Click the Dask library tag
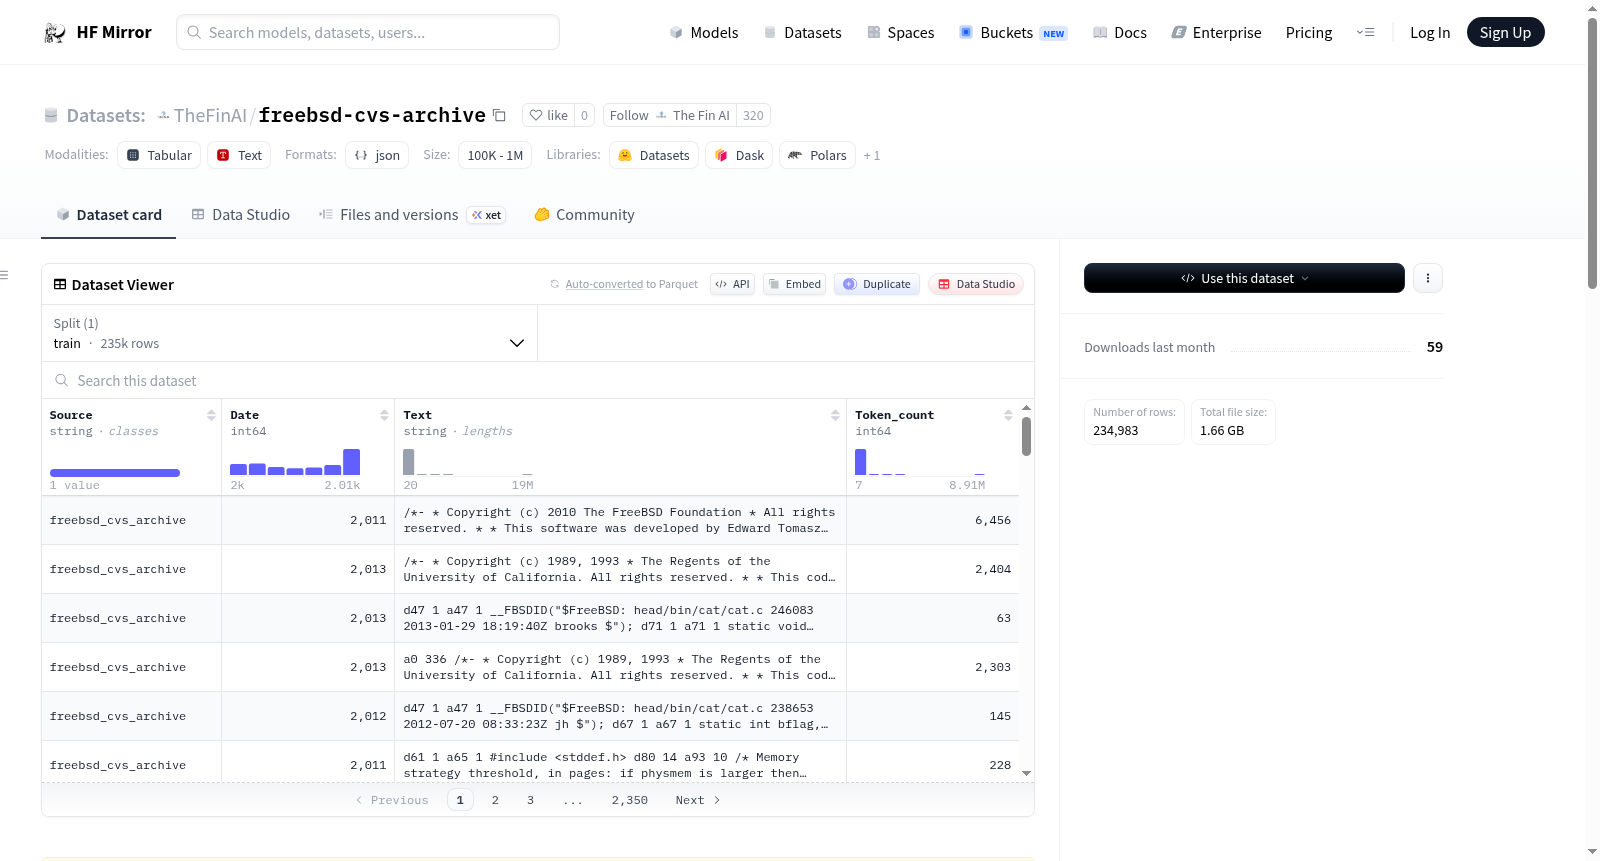 (739, 155)
